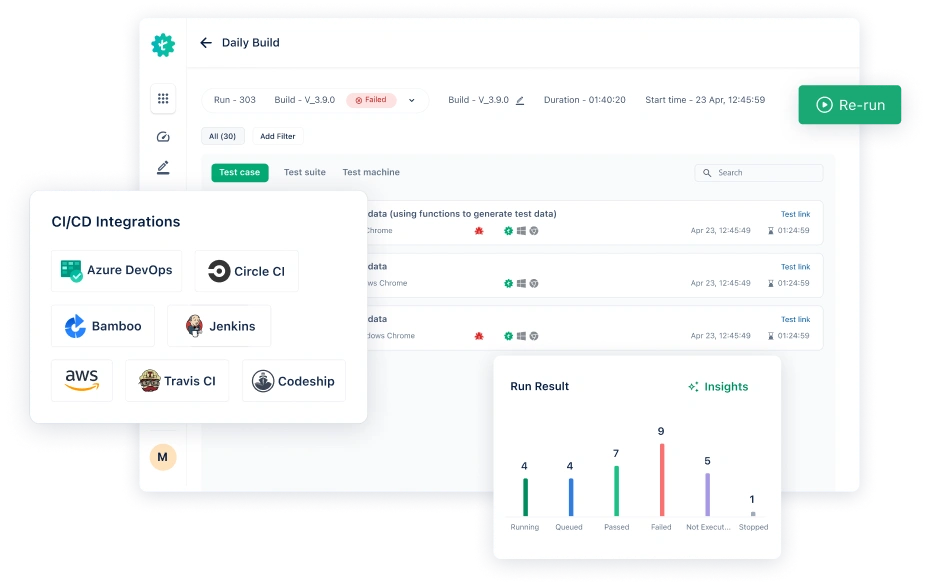Open Test link of the first test case
Image resolution: width=927 pixels, height=587 pixels.
[x=795, y=214]
